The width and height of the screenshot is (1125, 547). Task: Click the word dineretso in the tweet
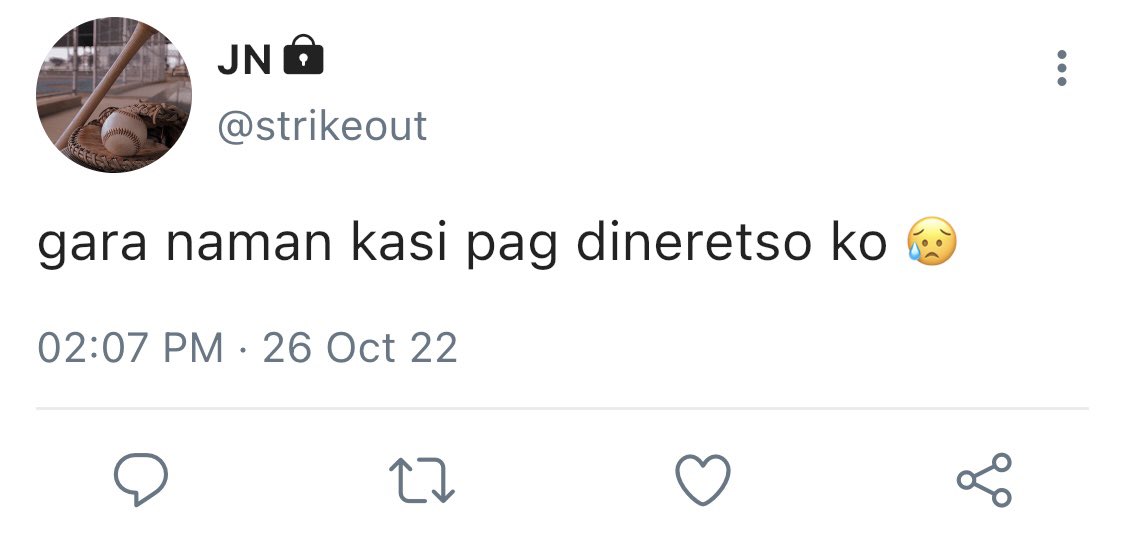click(x=695, y=243)
